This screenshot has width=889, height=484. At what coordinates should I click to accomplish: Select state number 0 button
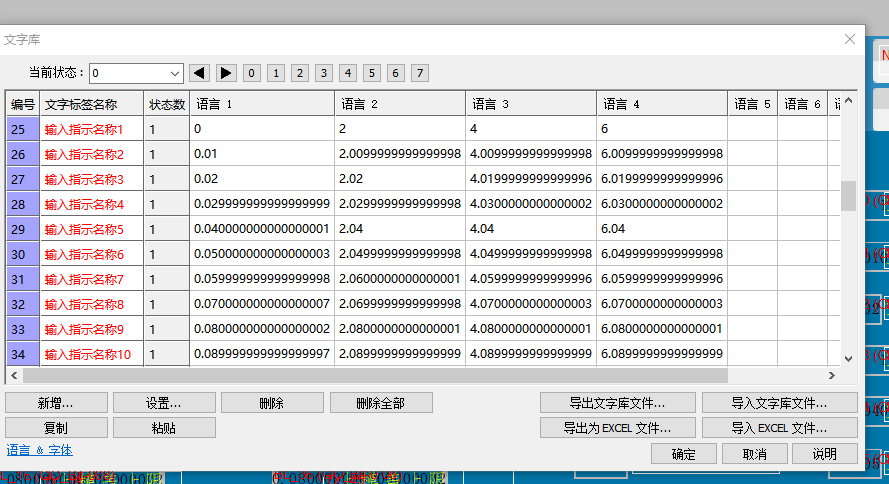pos(252,73)
